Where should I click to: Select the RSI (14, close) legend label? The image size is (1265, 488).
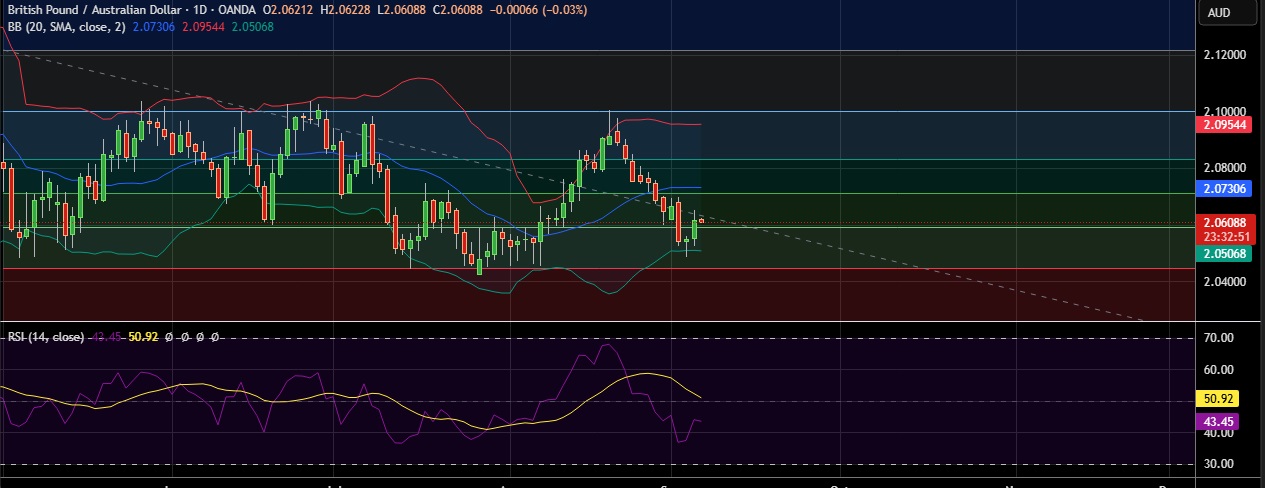[45, 337]
